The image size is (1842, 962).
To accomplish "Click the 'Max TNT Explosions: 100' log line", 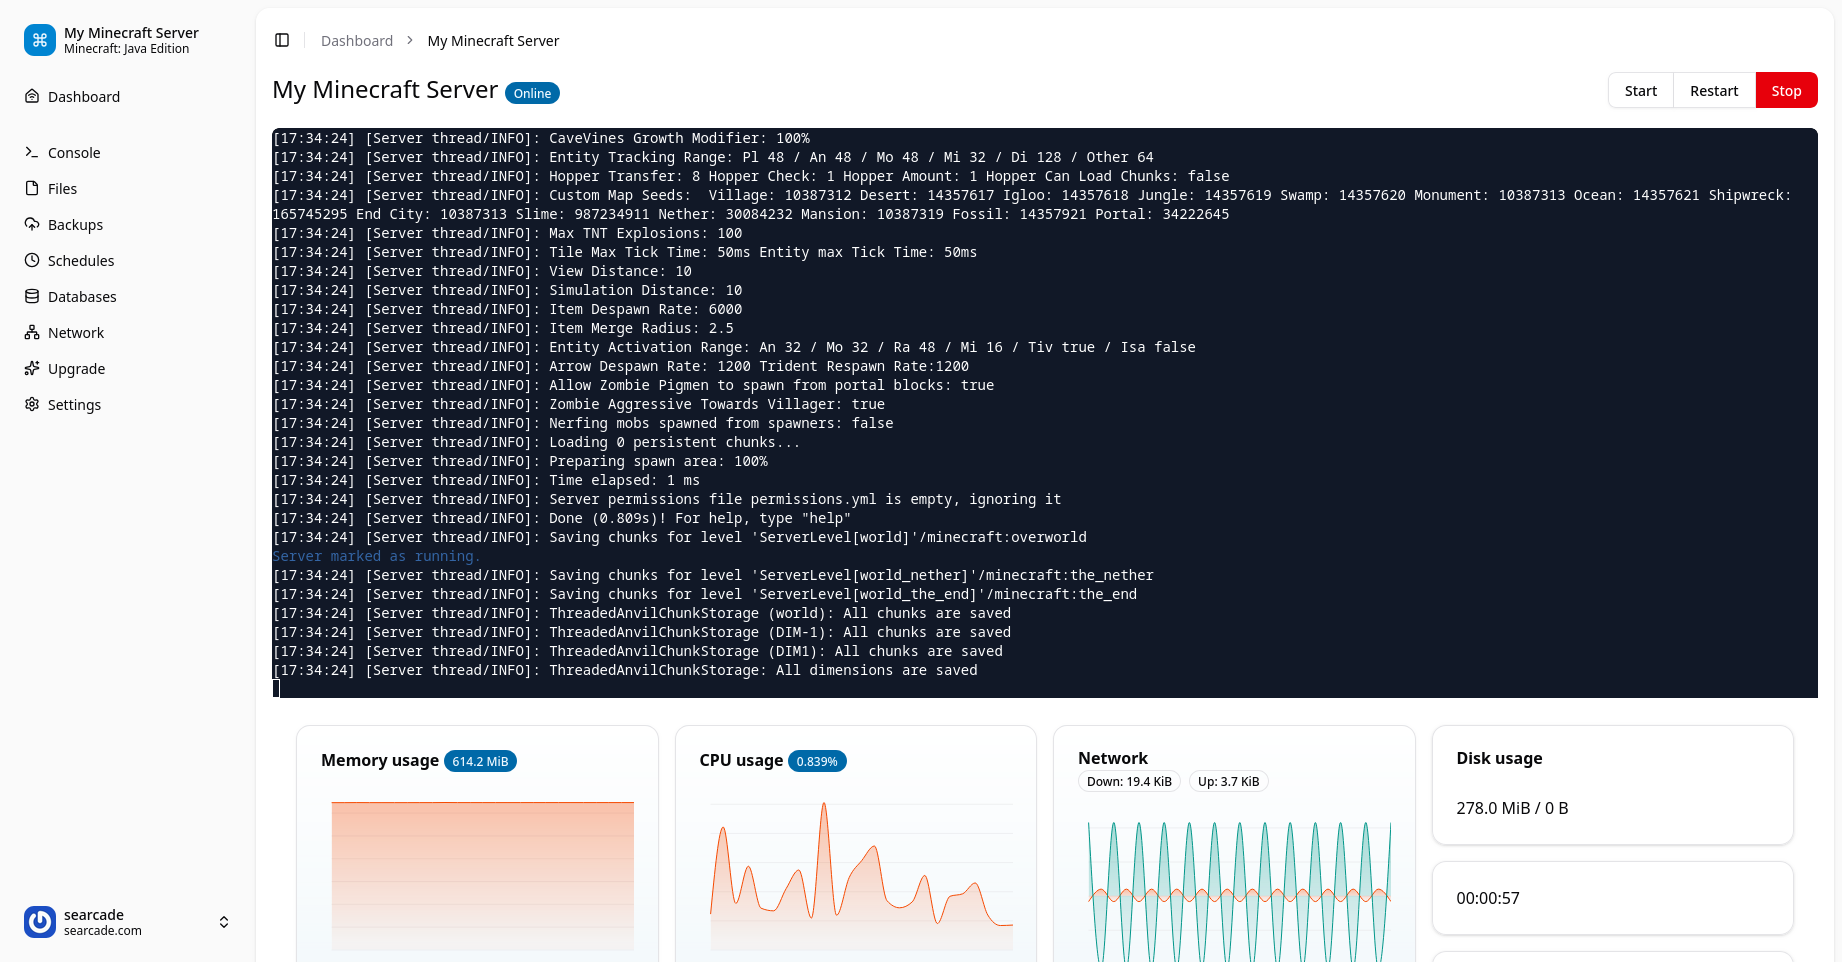I will pos(507,233).
